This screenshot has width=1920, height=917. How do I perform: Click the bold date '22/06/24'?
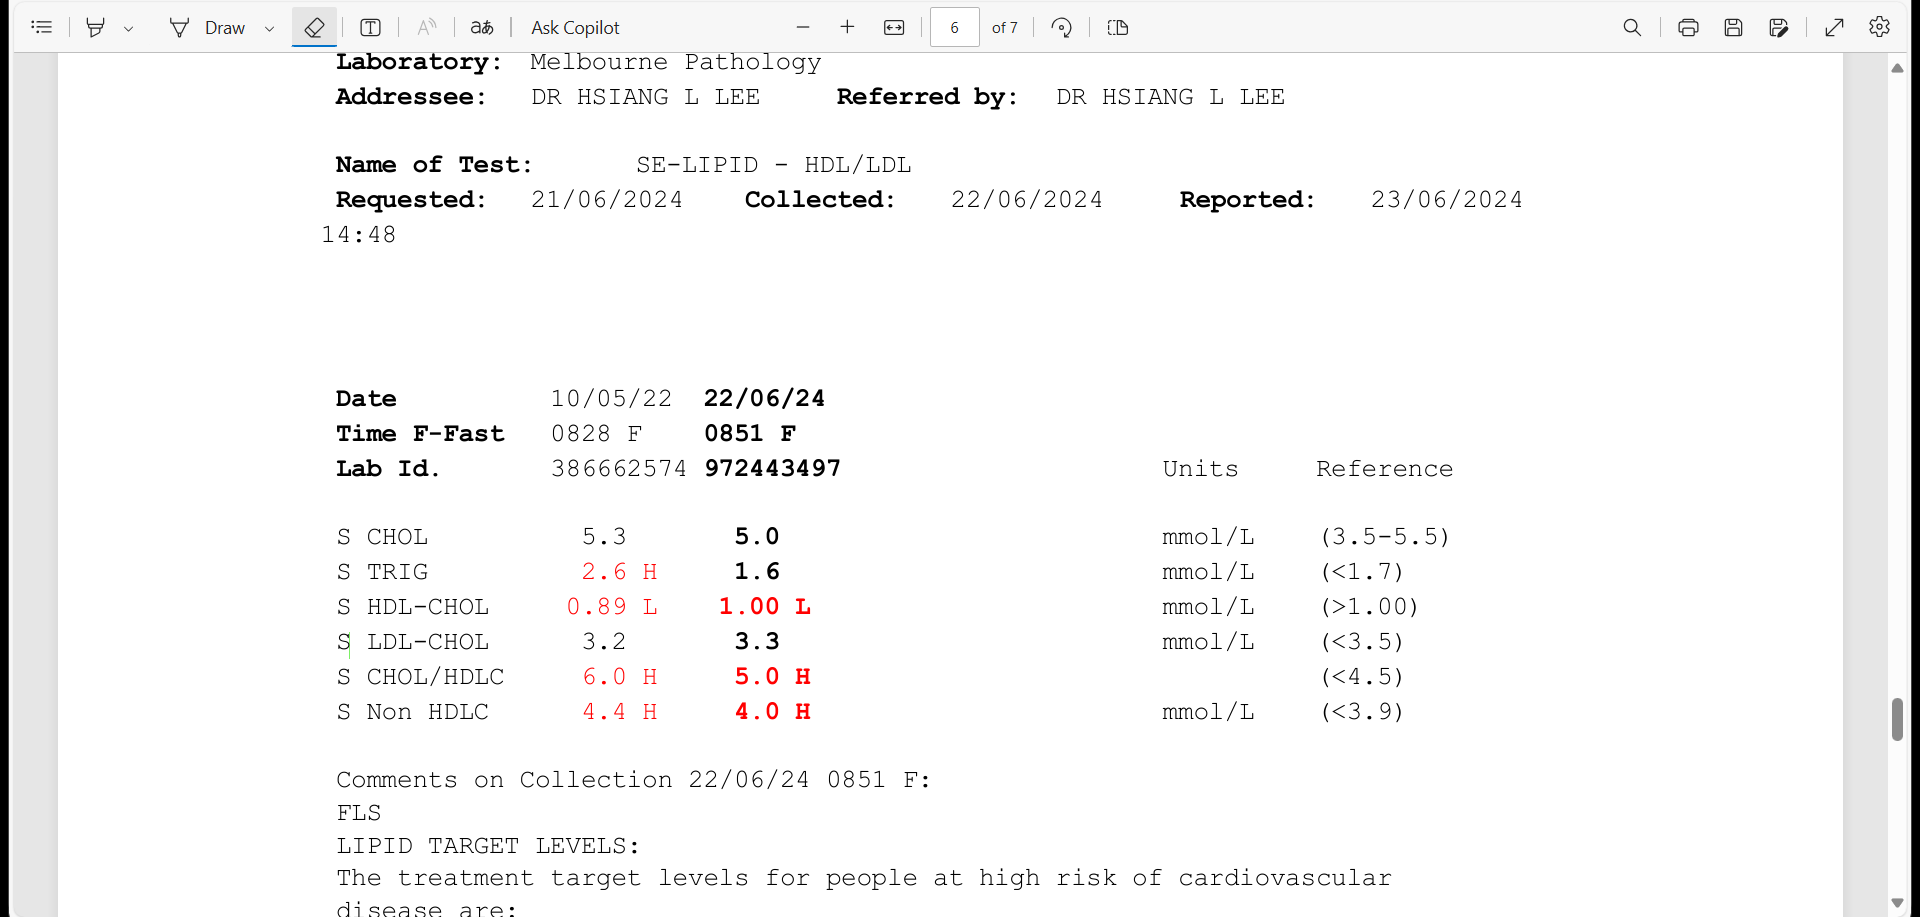[x=764, y=399]
